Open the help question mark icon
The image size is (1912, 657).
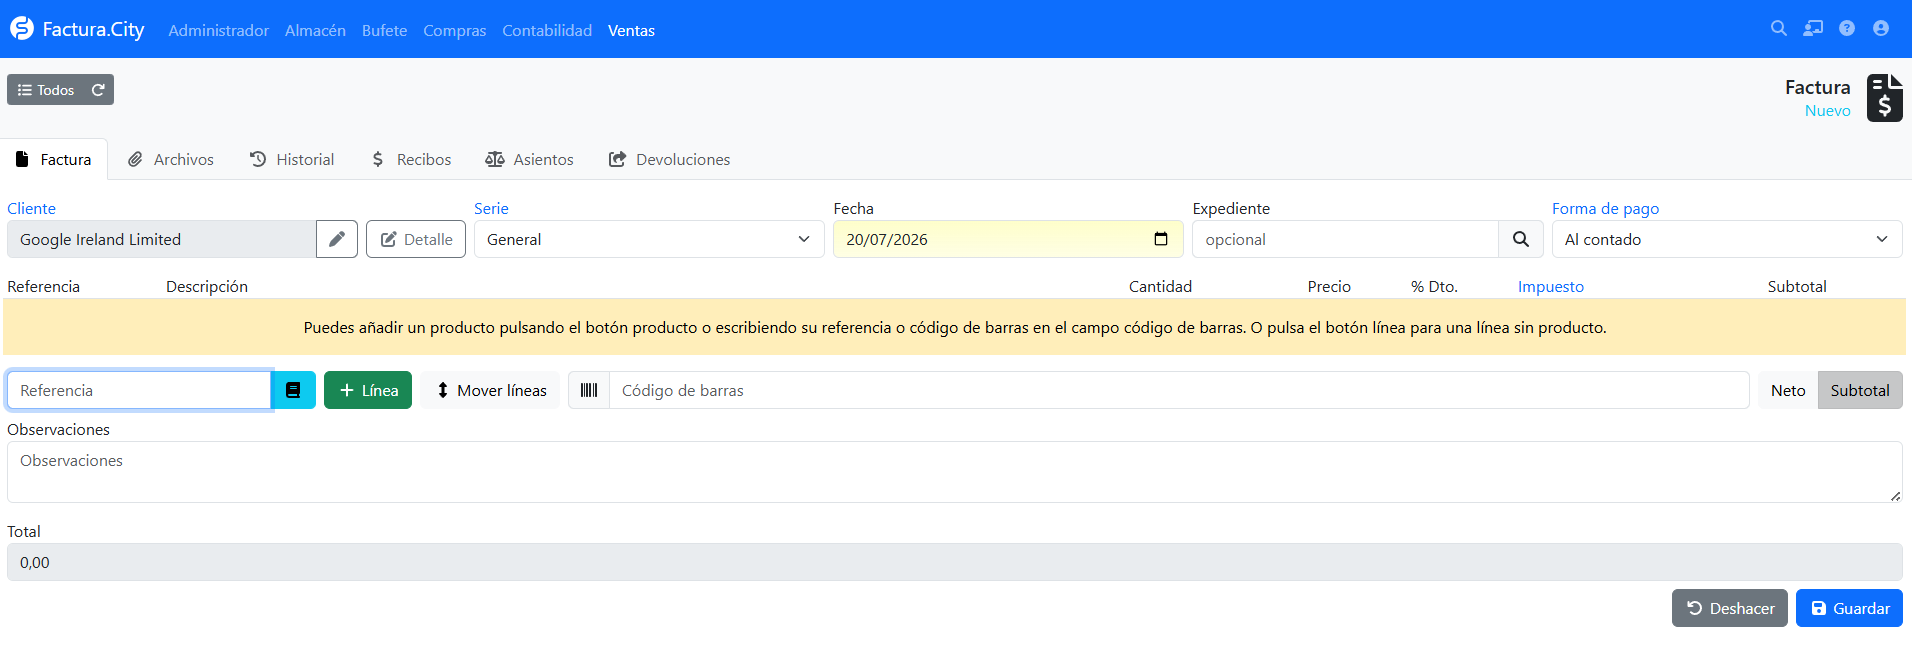pos(1847,29)
